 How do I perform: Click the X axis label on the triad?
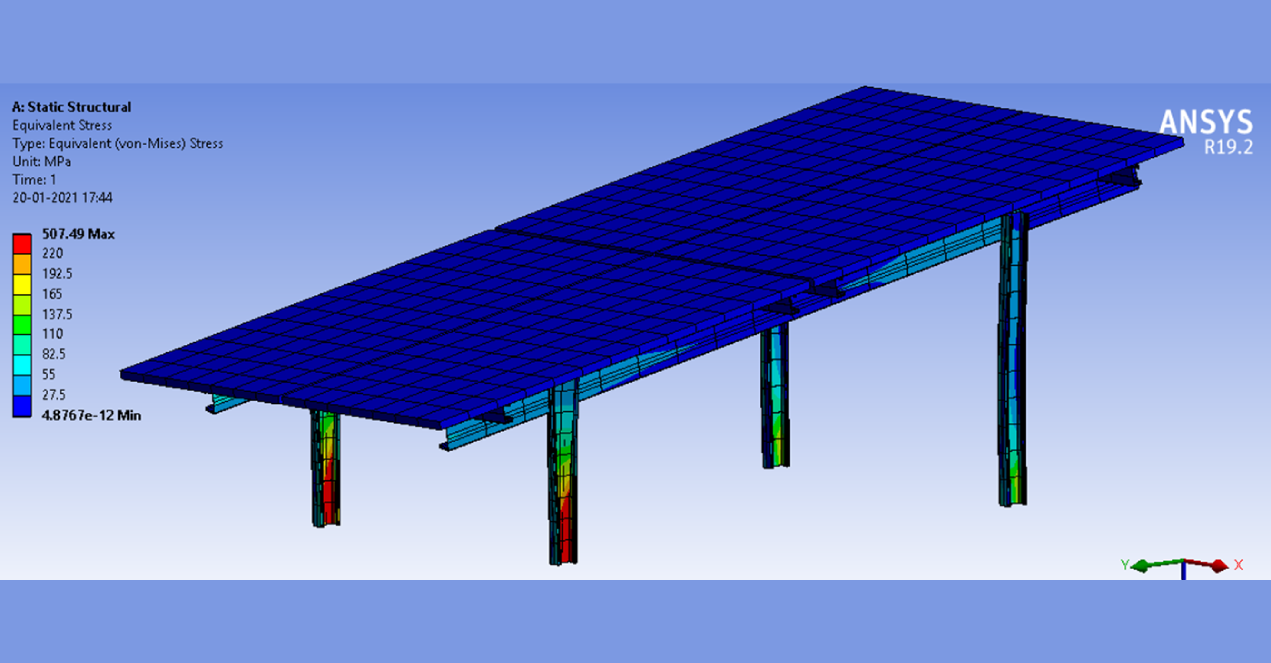click(x=1238, y=566)
